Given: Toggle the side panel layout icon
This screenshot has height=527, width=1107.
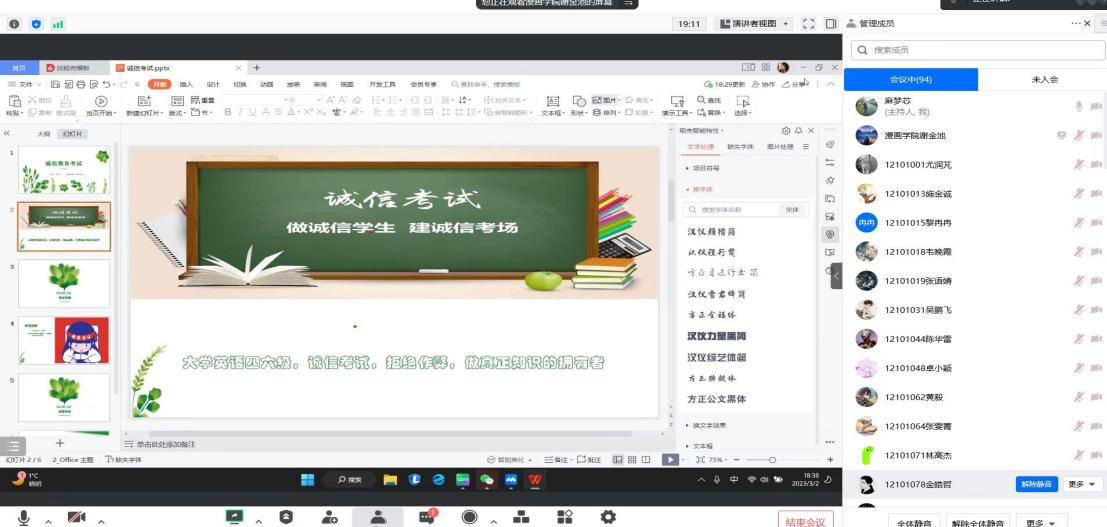Looking at the screenshot, I should point(830,23).
